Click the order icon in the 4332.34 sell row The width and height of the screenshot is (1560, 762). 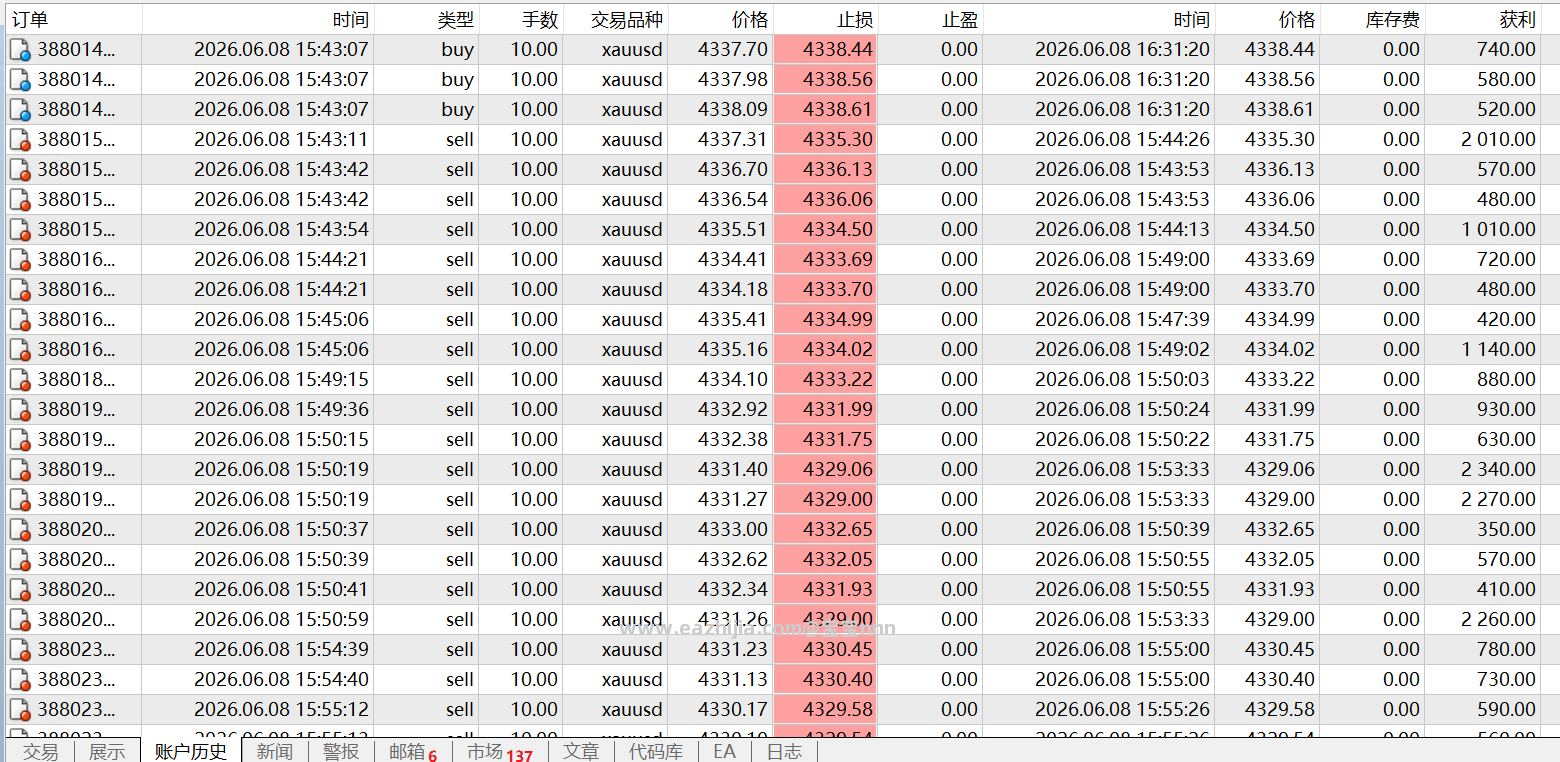(20, 589)
